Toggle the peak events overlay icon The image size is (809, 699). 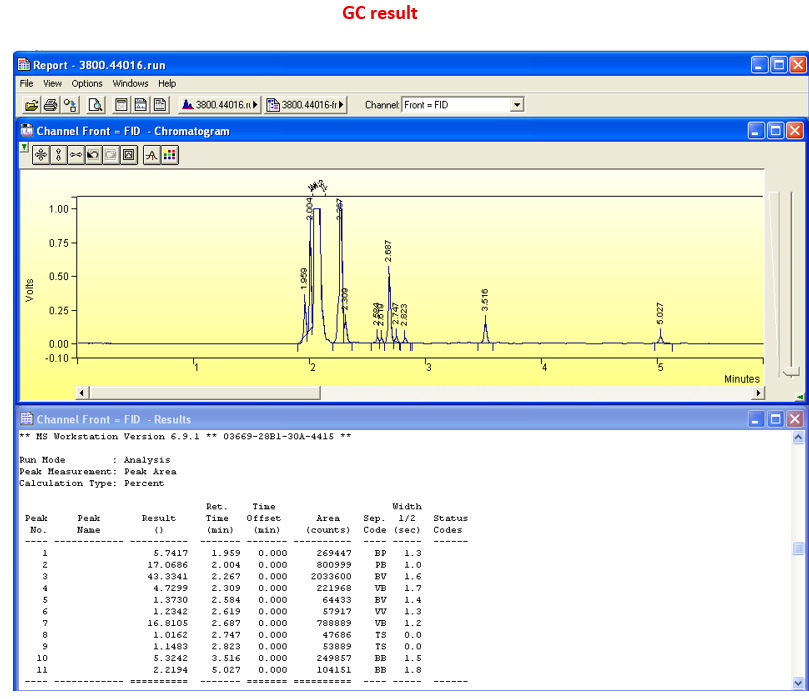pyautogui.click(x=151, y=155)
